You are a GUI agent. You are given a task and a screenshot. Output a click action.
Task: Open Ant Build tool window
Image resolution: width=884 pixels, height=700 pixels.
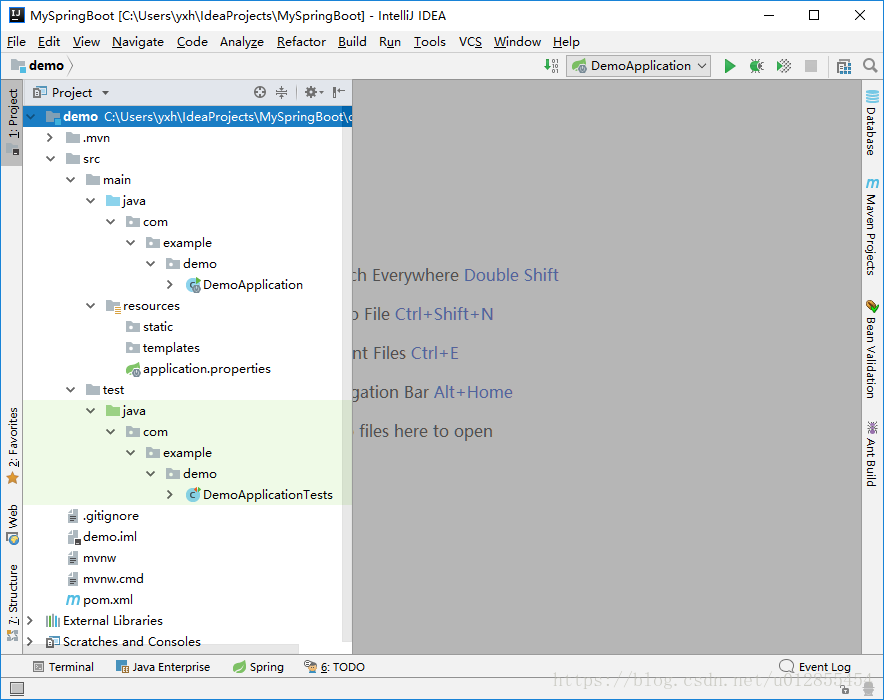872,454
